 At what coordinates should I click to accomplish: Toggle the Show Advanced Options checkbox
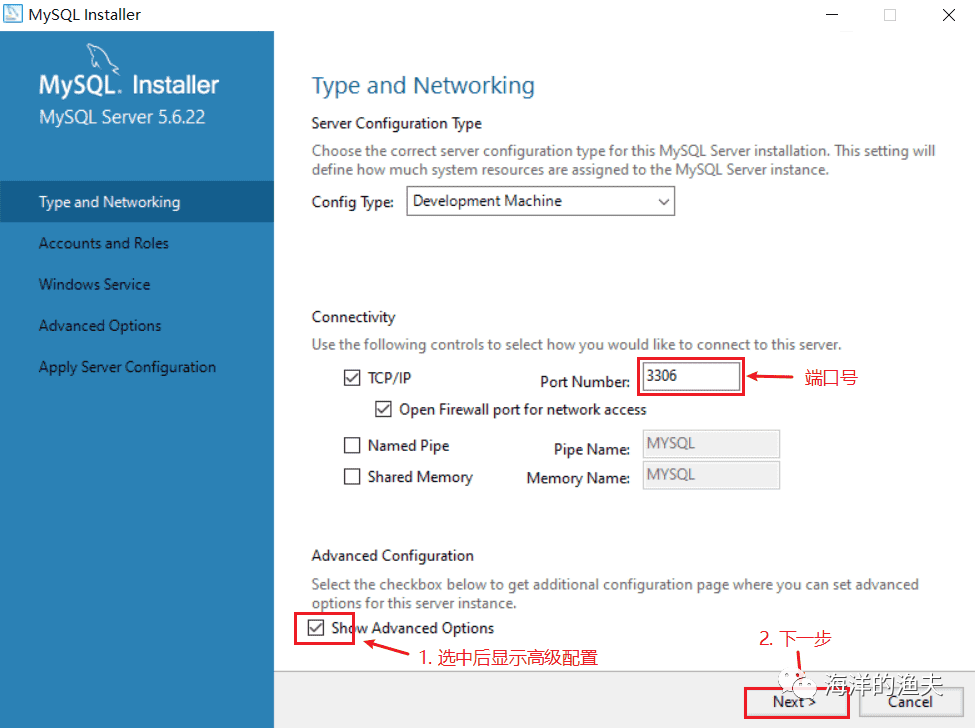point(316,628)
